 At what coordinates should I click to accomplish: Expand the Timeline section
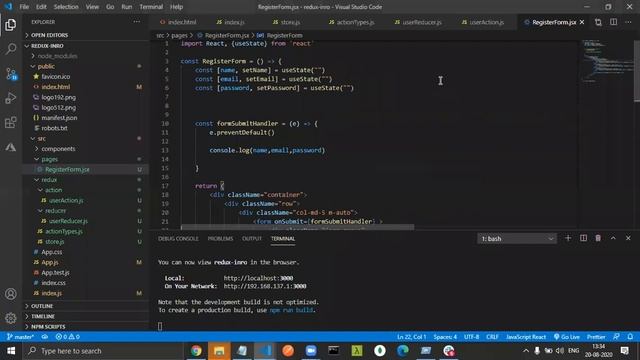(x=86, y=316)
